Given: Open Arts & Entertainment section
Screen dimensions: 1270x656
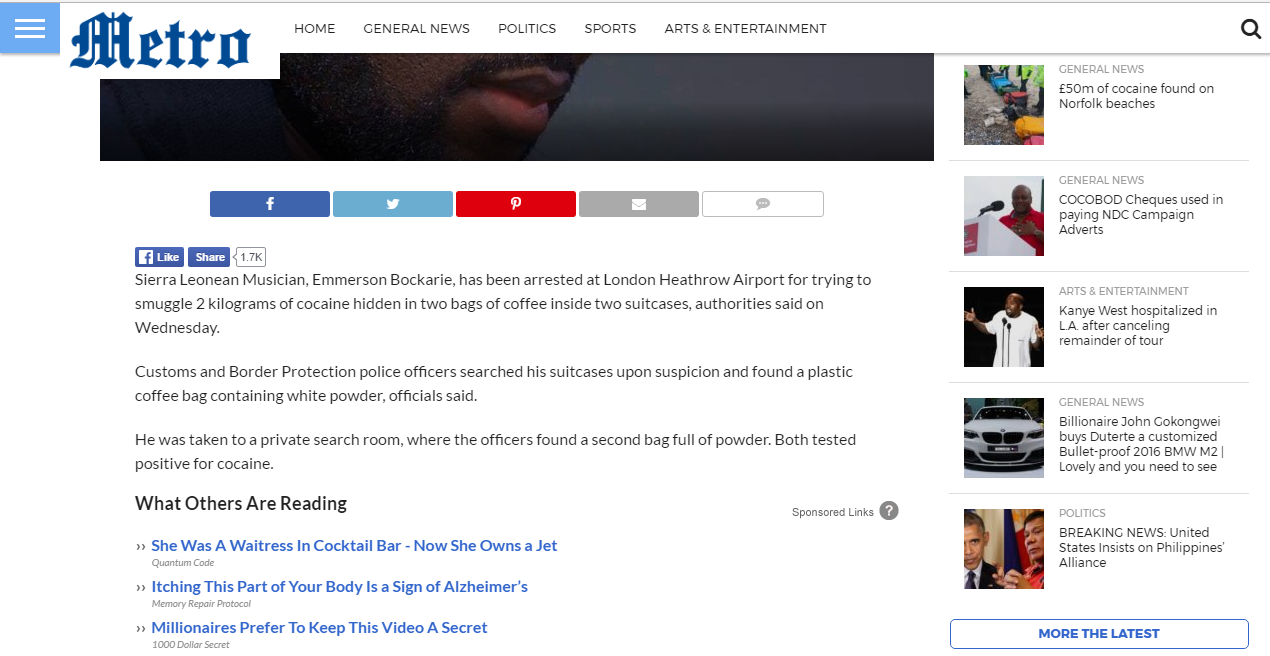Looking at the screenshot, I should 745,29.
